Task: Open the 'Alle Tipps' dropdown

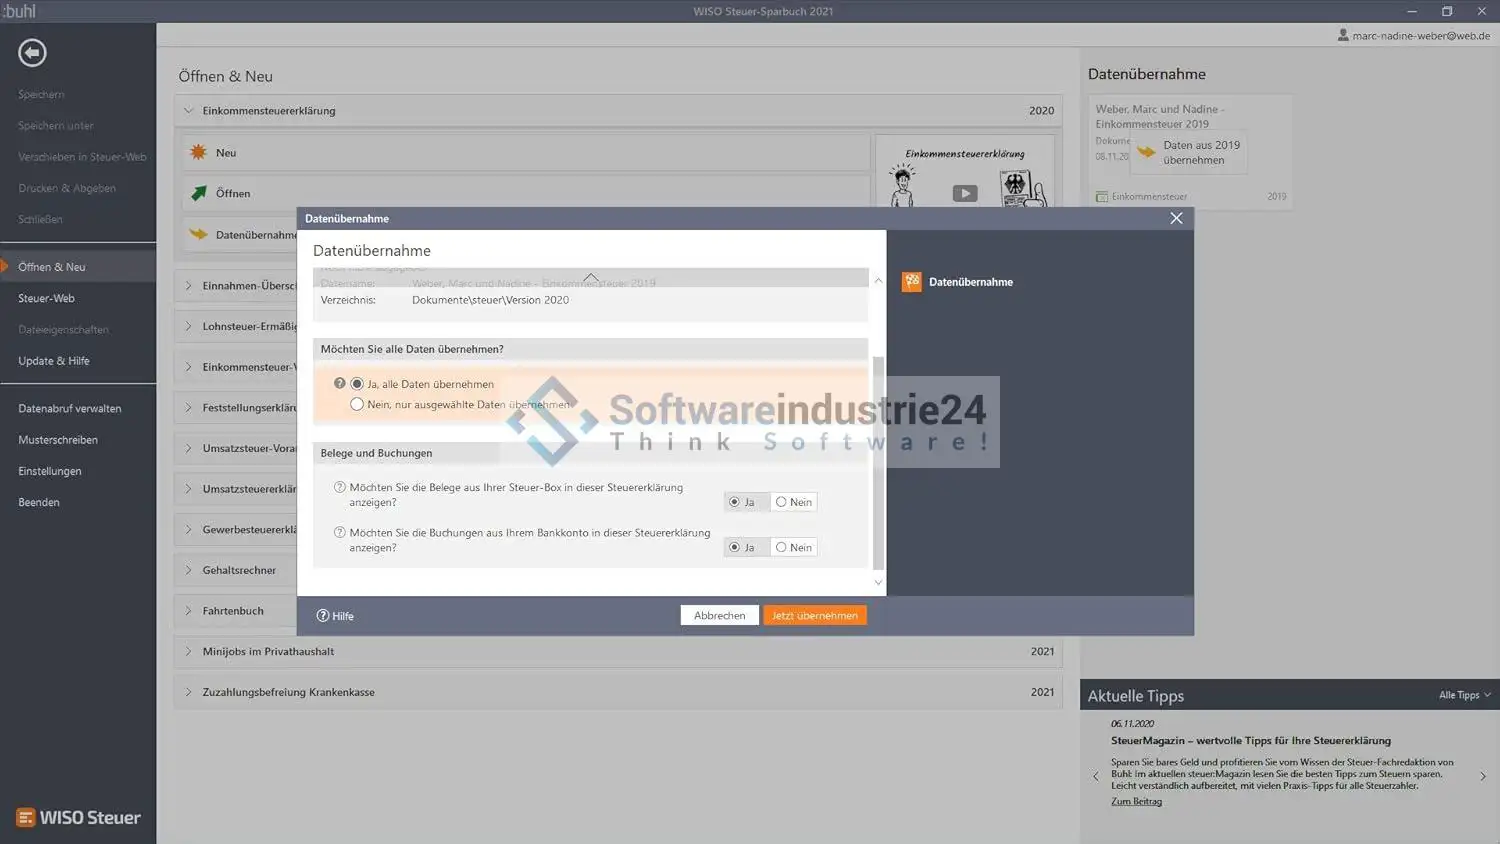Action: [1464, 695]
